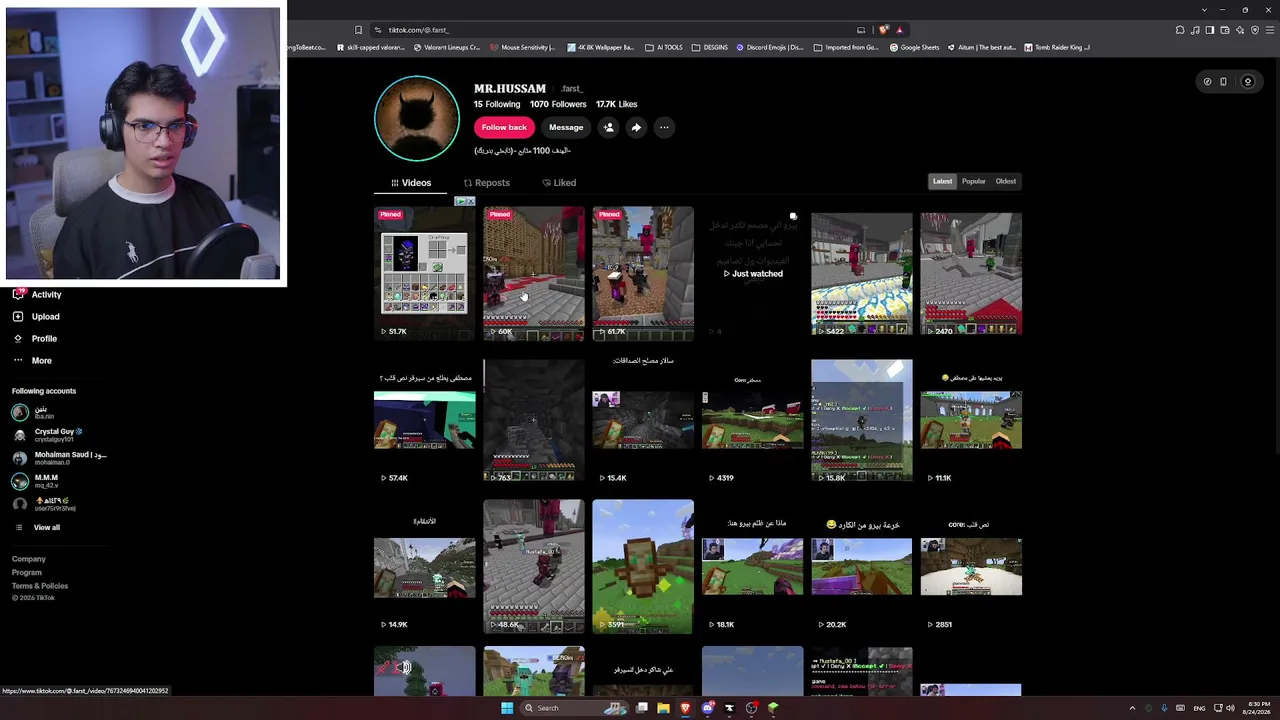Screen dimensions: 1280x720
Task: Open File Explorer from taskbar
Action: pyautogui.click(x=663, y=708)
